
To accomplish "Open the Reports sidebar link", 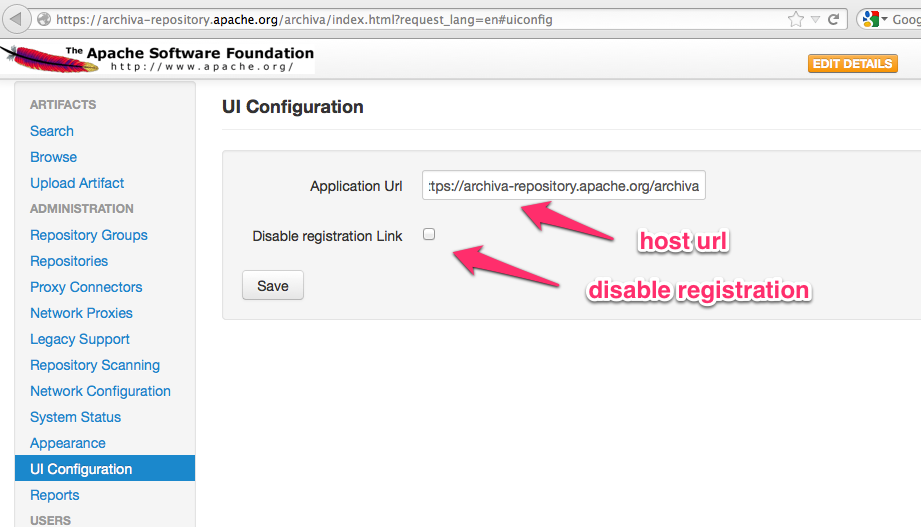I will [55, 495].
